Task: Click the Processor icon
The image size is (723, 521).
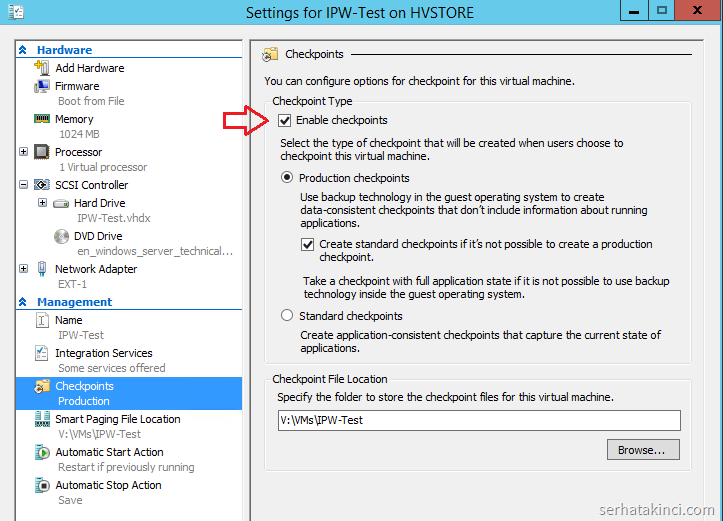Action: (41, 152)
